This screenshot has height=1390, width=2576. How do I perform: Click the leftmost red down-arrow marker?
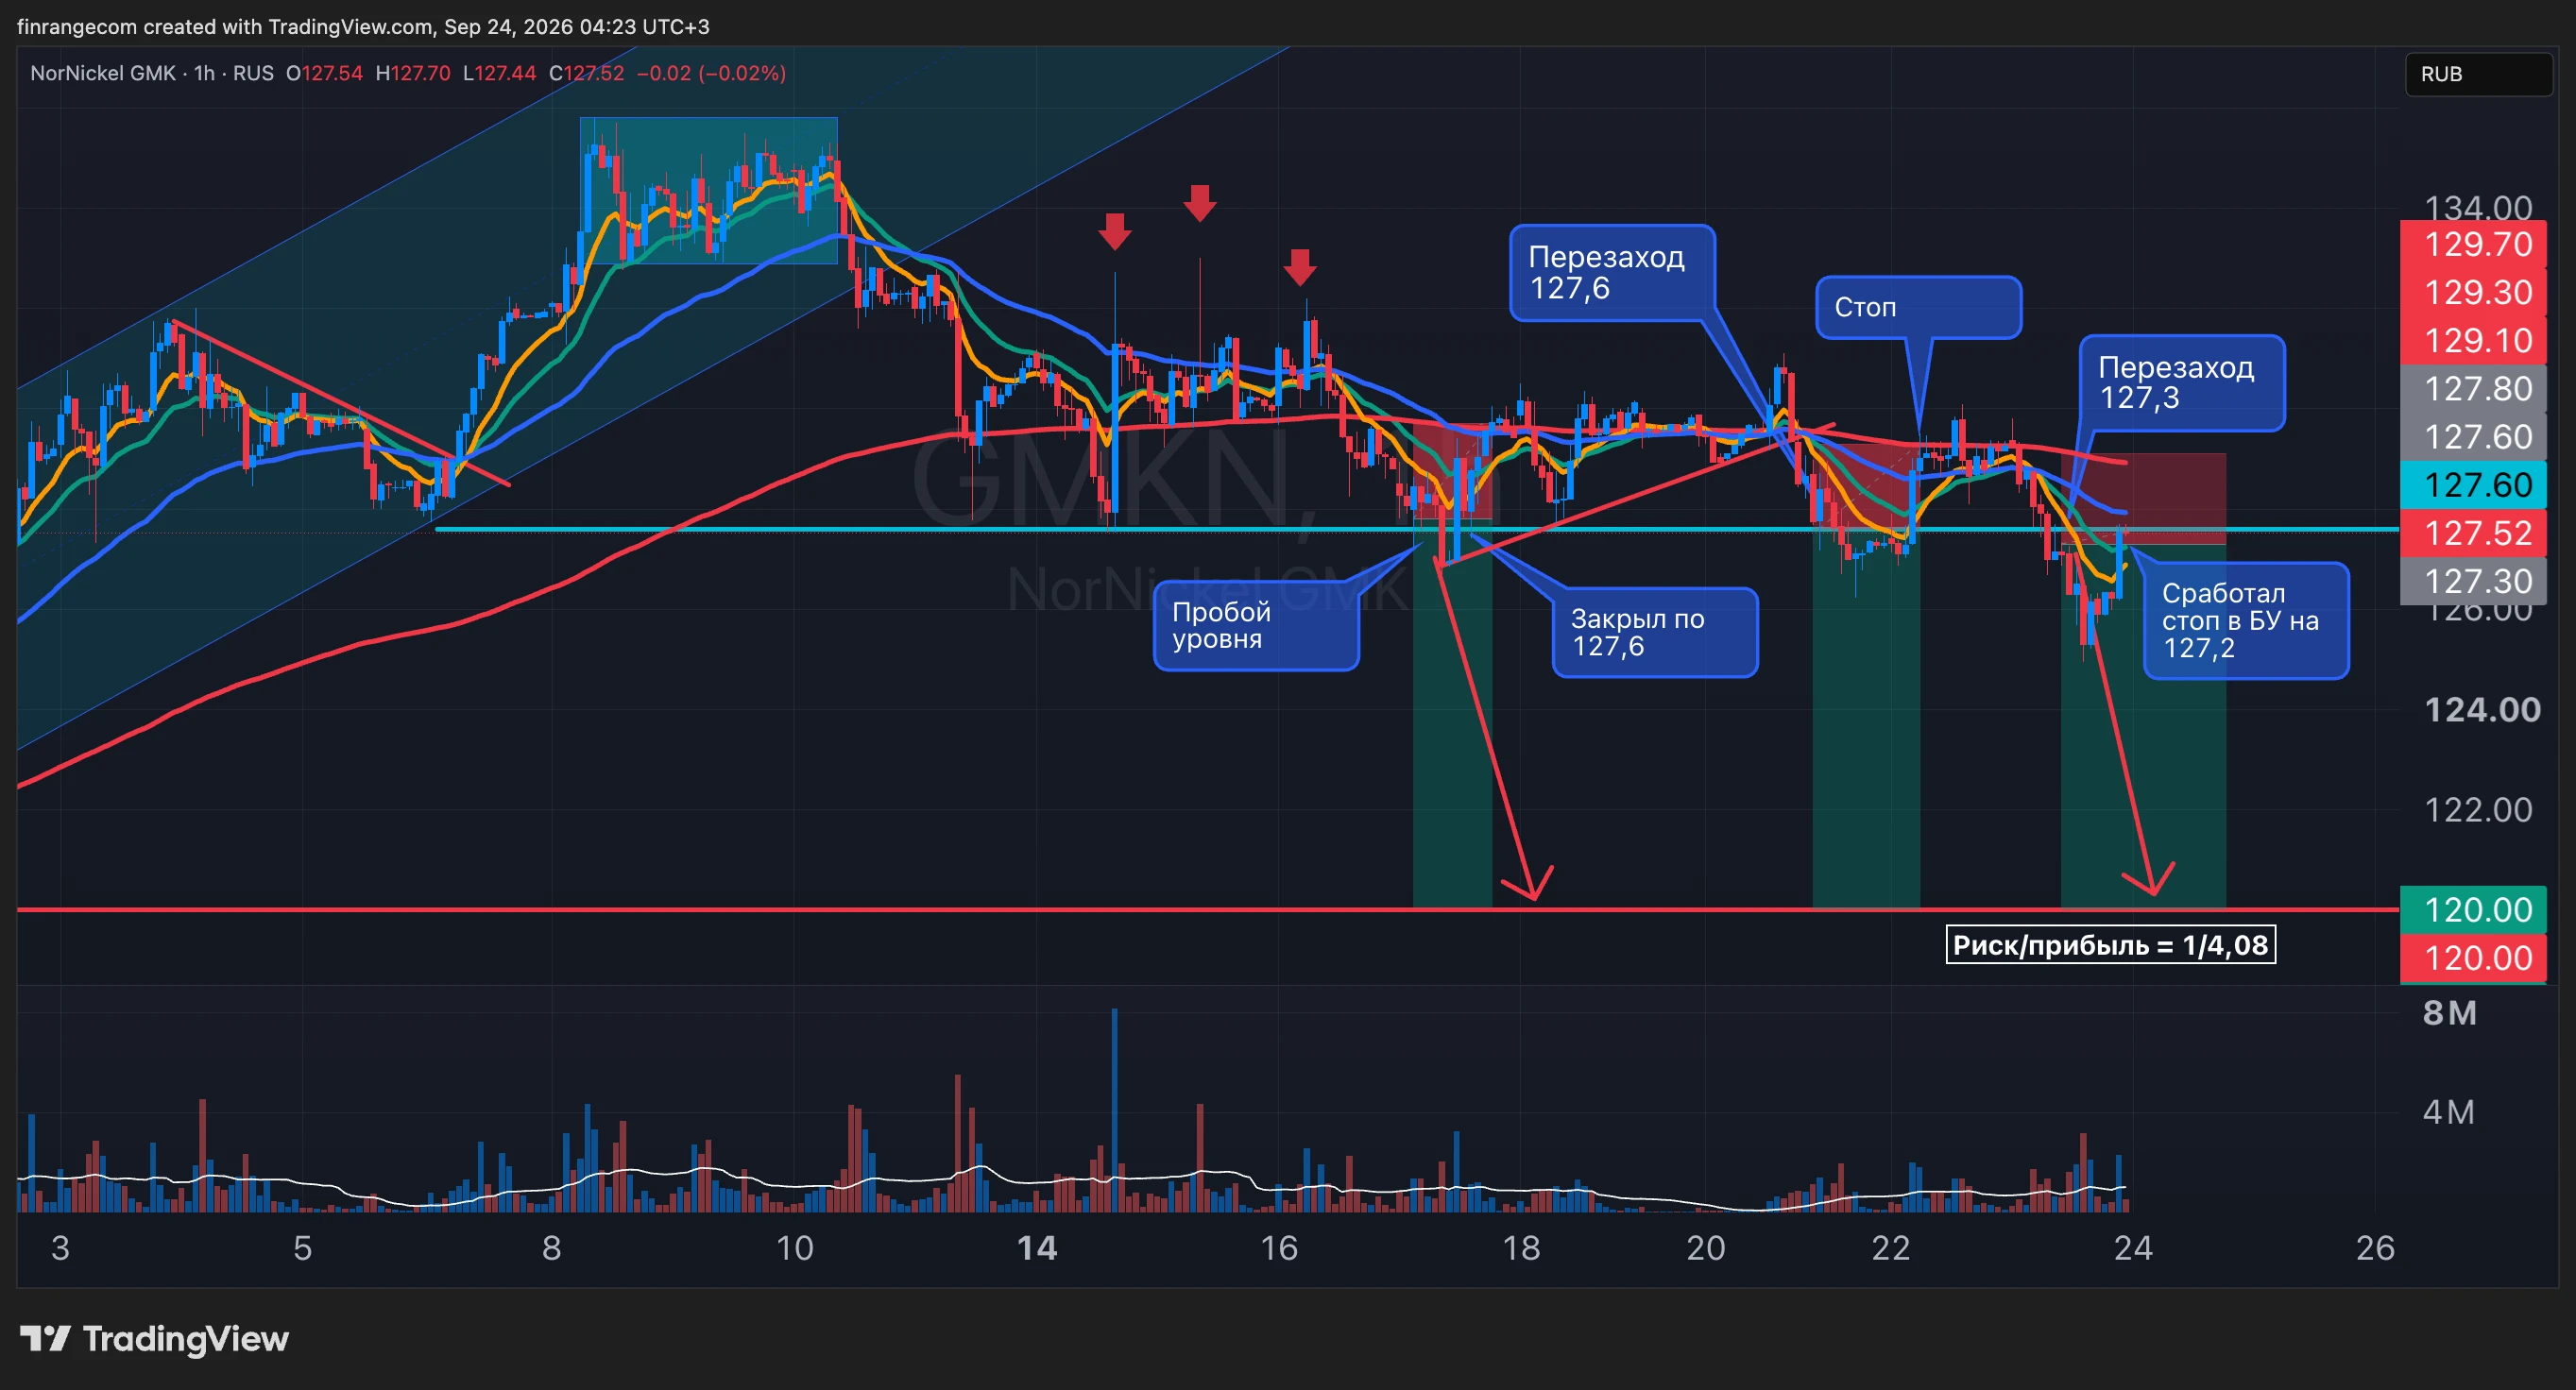1114,232
